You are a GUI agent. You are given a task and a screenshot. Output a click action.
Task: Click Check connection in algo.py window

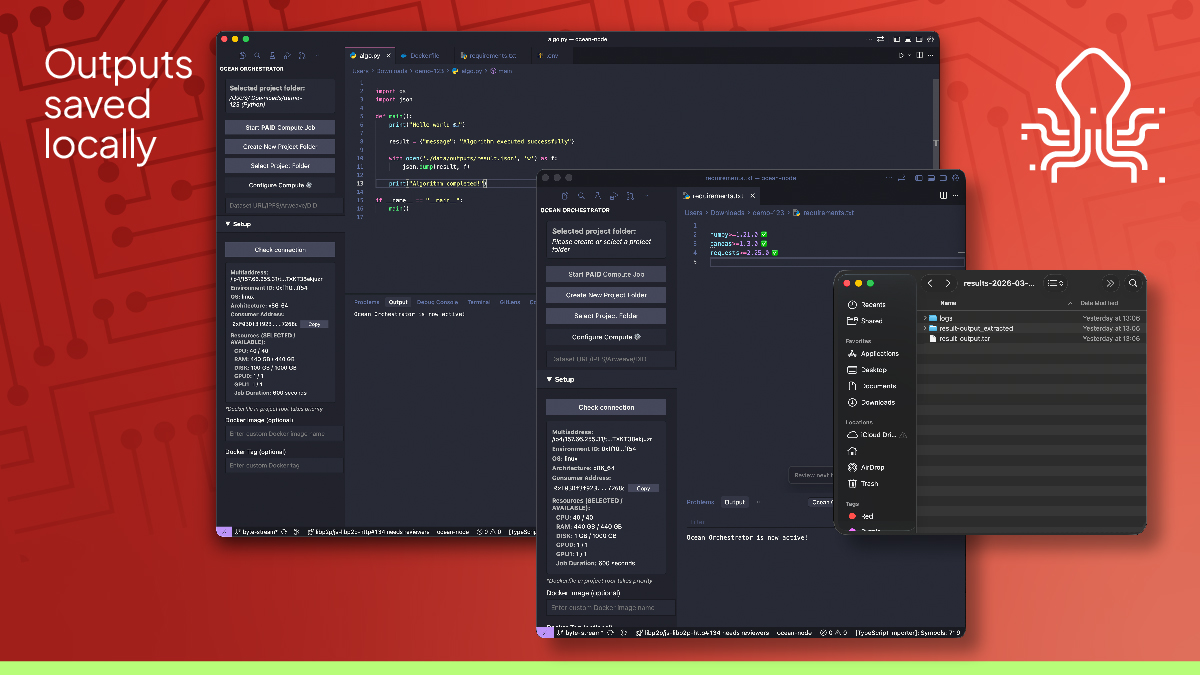(280, 250)
